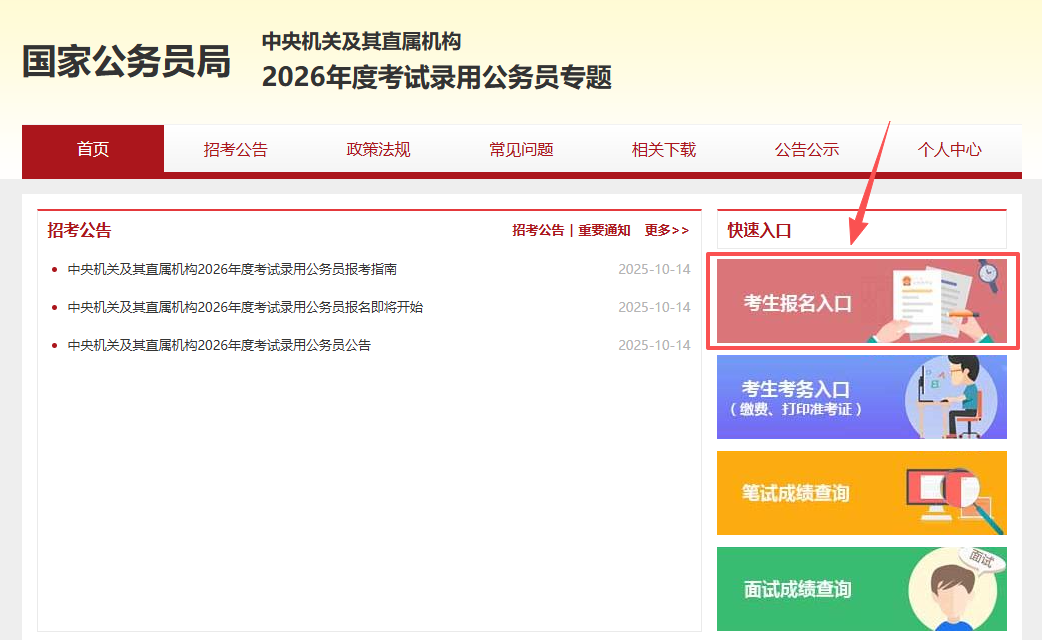The width and height of the screenshot is (1042, 640).
Task: Open the 2026年度考试录用公务员公告 link
Action: [219, 345]
